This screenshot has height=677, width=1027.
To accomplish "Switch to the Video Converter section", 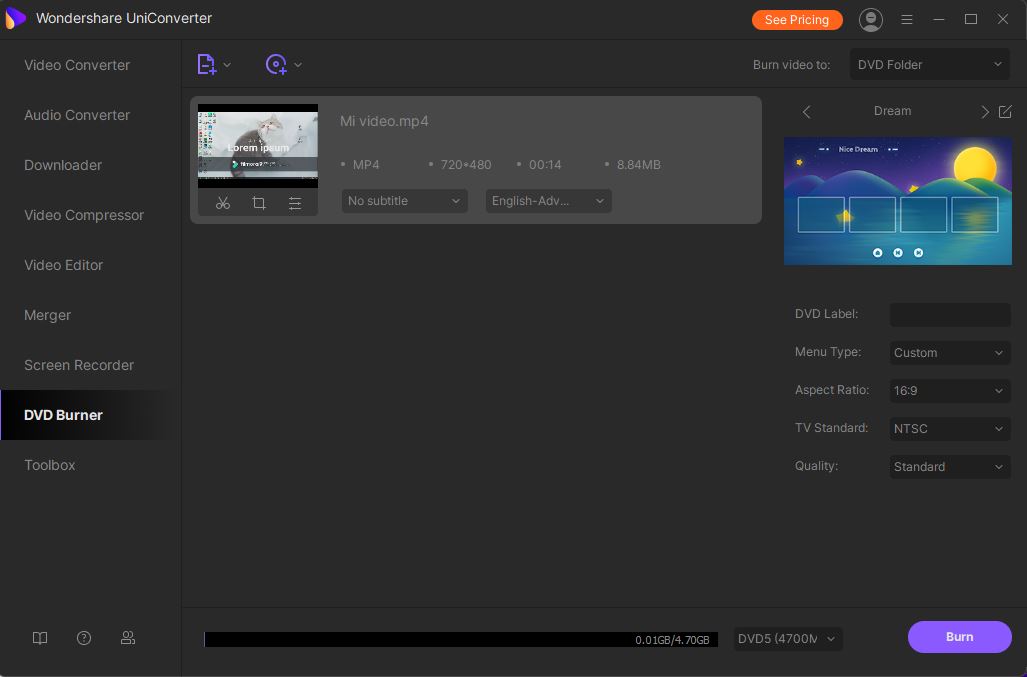I will pos(77,65).
